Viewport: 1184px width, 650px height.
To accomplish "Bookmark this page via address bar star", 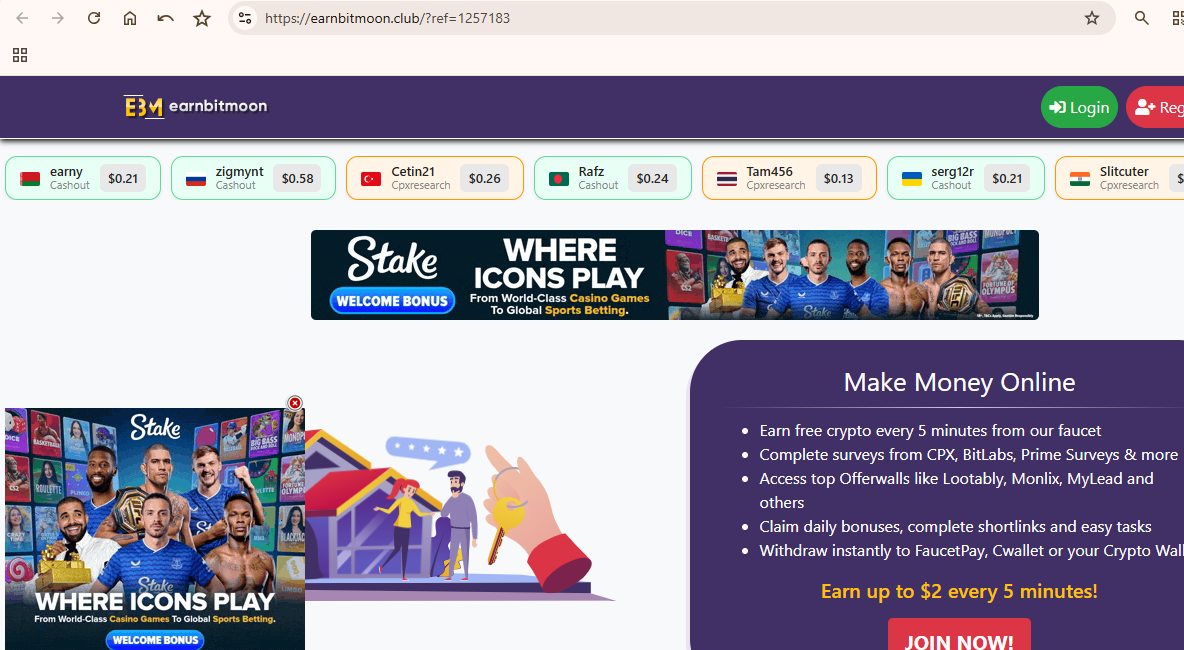I will (1092, 18).
